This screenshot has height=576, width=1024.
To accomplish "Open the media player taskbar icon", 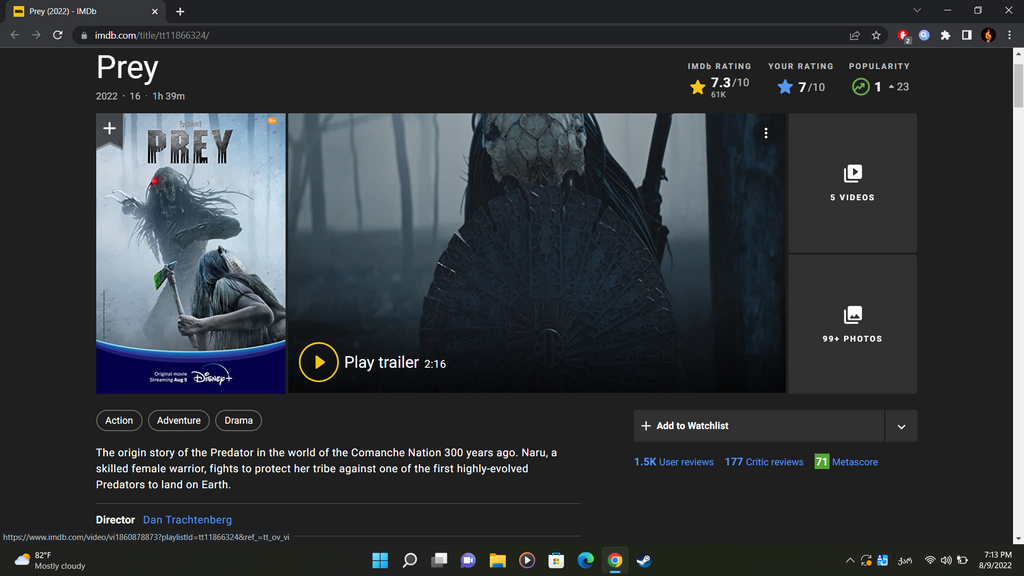I will pos(527,560).
